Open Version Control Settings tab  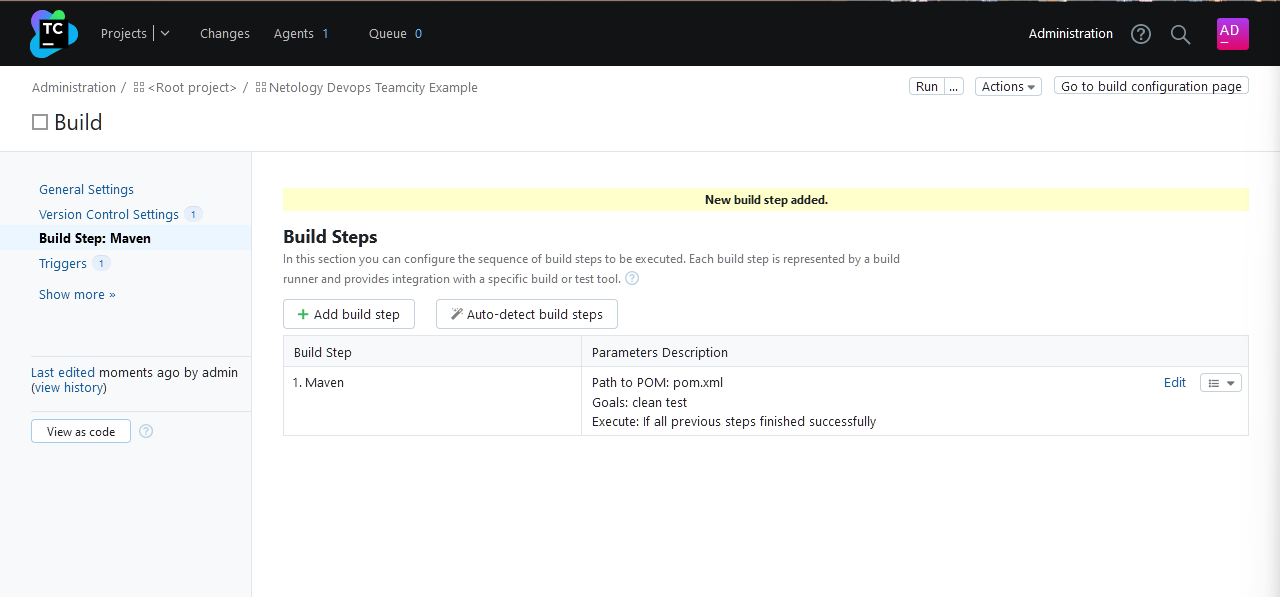point(109,214)
